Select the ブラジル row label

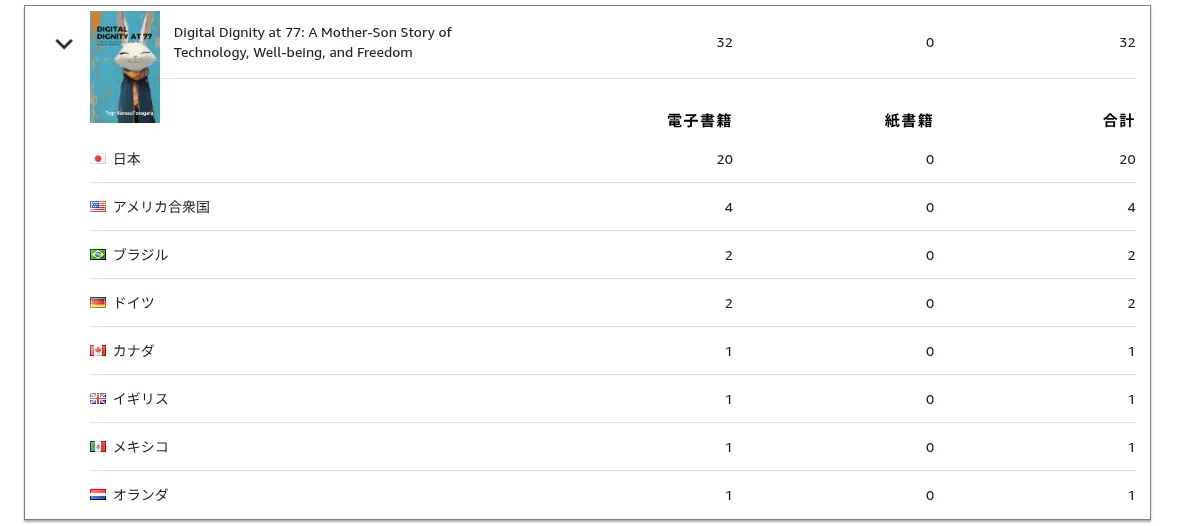(x=141, y=254)
